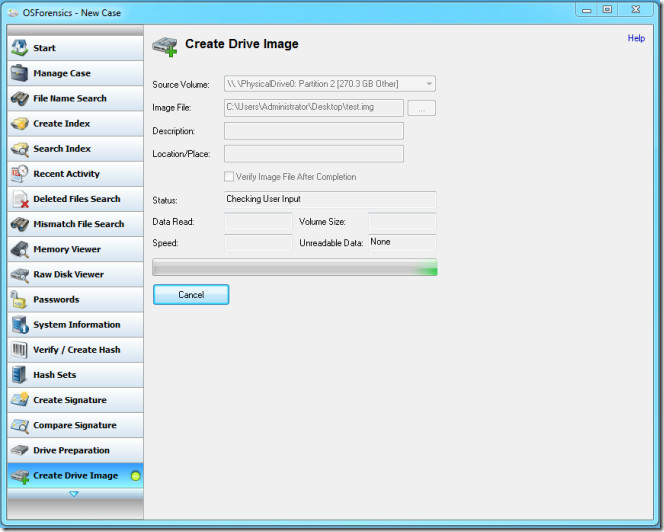This screenshot has width=664, height=532.
Task: Toggle Verify Image File After Completion checkbox
Action: click(229, 176)
